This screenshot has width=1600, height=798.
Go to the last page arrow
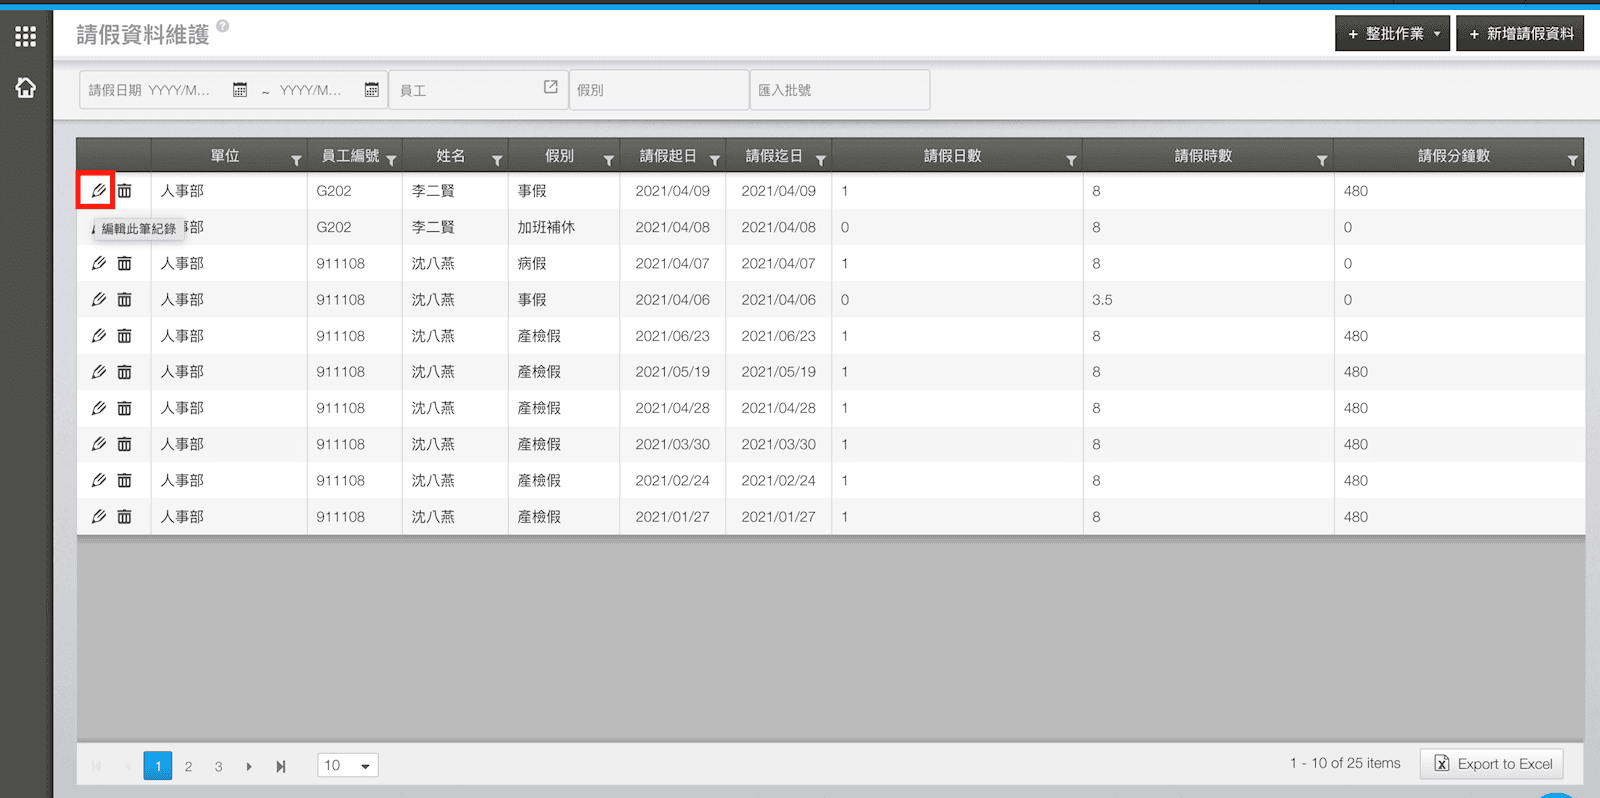(281, 766)
